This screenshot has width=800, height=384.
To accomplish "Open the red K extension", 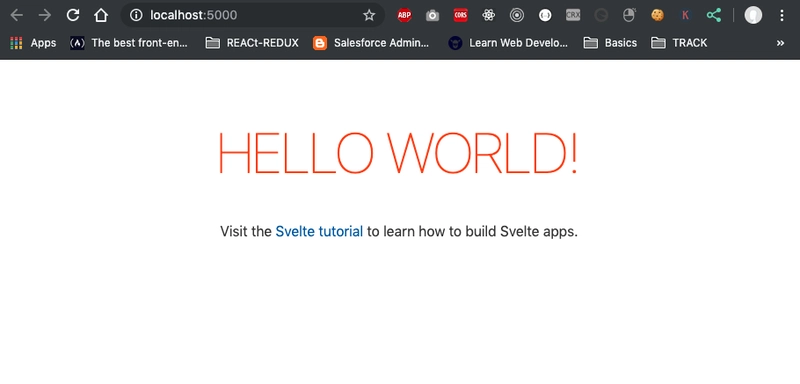I will tap(686, 15).
